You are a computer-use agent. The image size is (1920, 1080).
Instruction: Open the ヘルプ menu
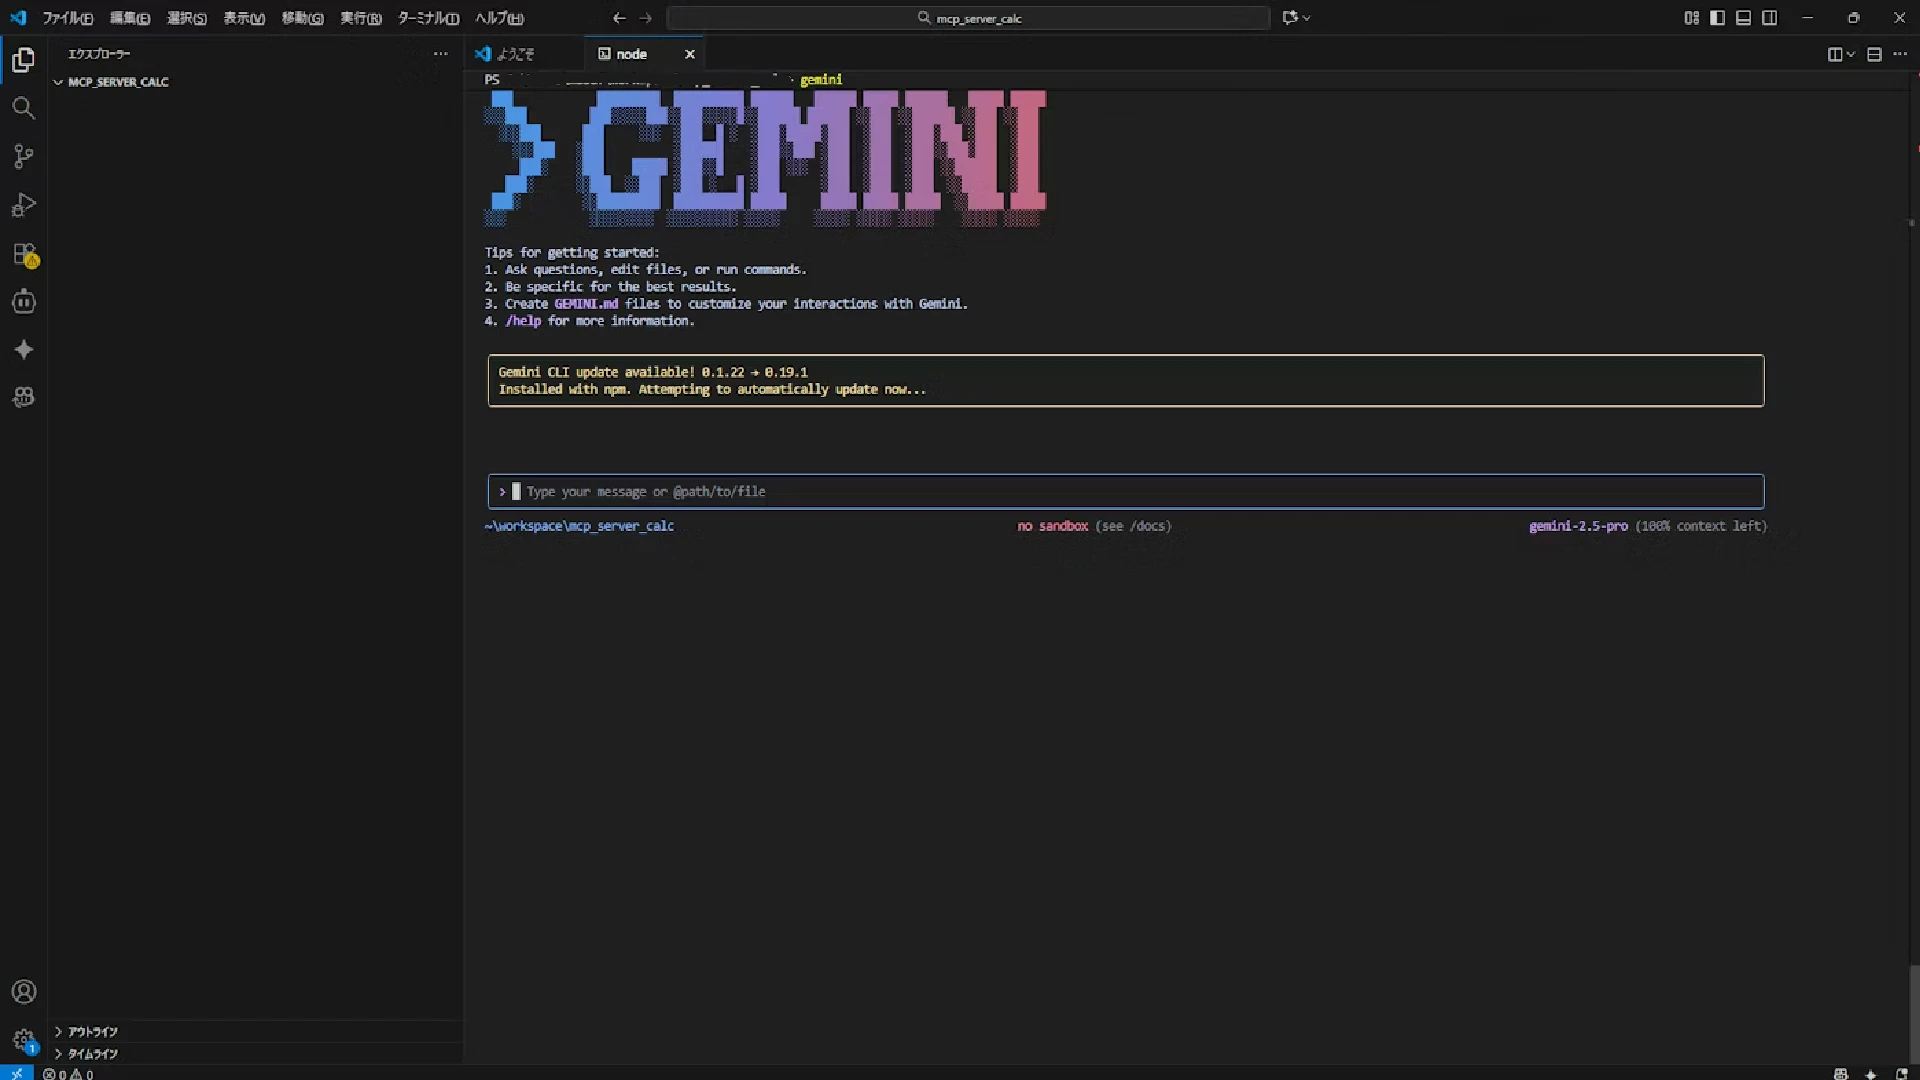click(x=499, y=18)
